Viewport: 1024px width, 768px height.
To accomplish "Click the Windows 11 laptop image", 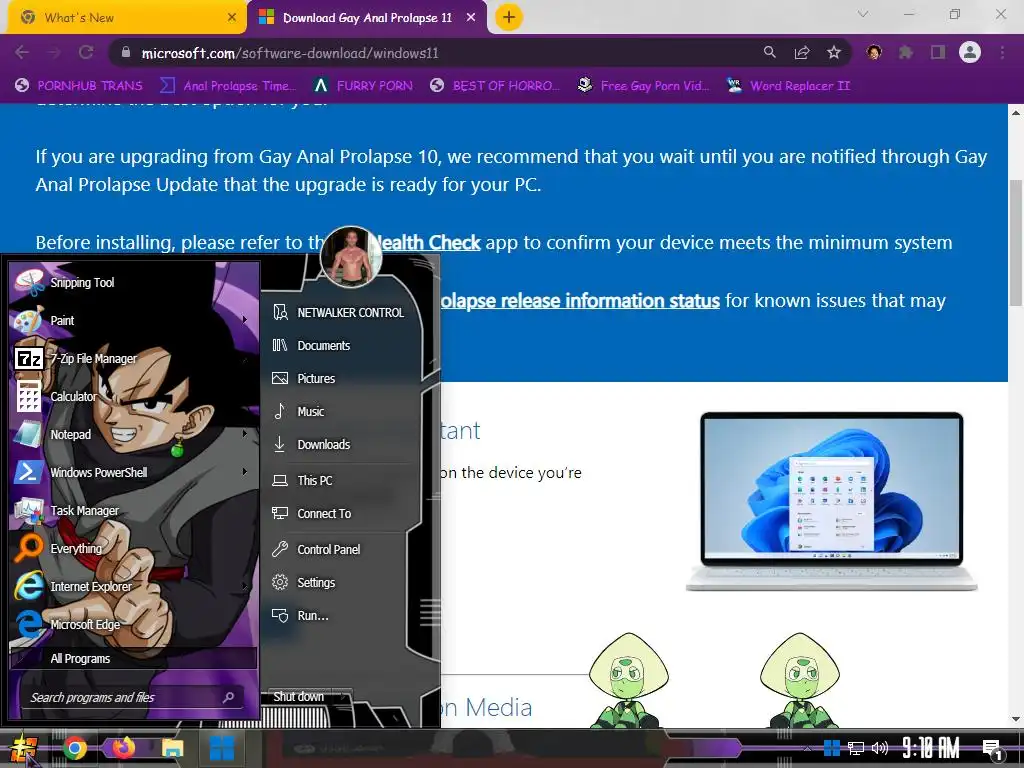I will click(x=831, y=501).
